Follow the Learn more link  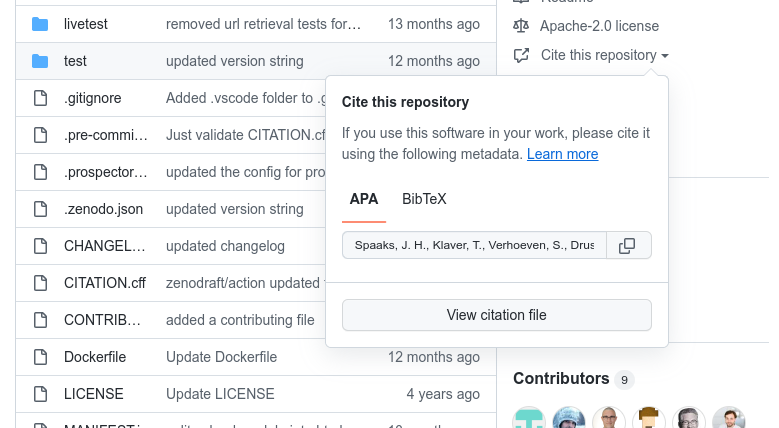click(x=562, y=154)
